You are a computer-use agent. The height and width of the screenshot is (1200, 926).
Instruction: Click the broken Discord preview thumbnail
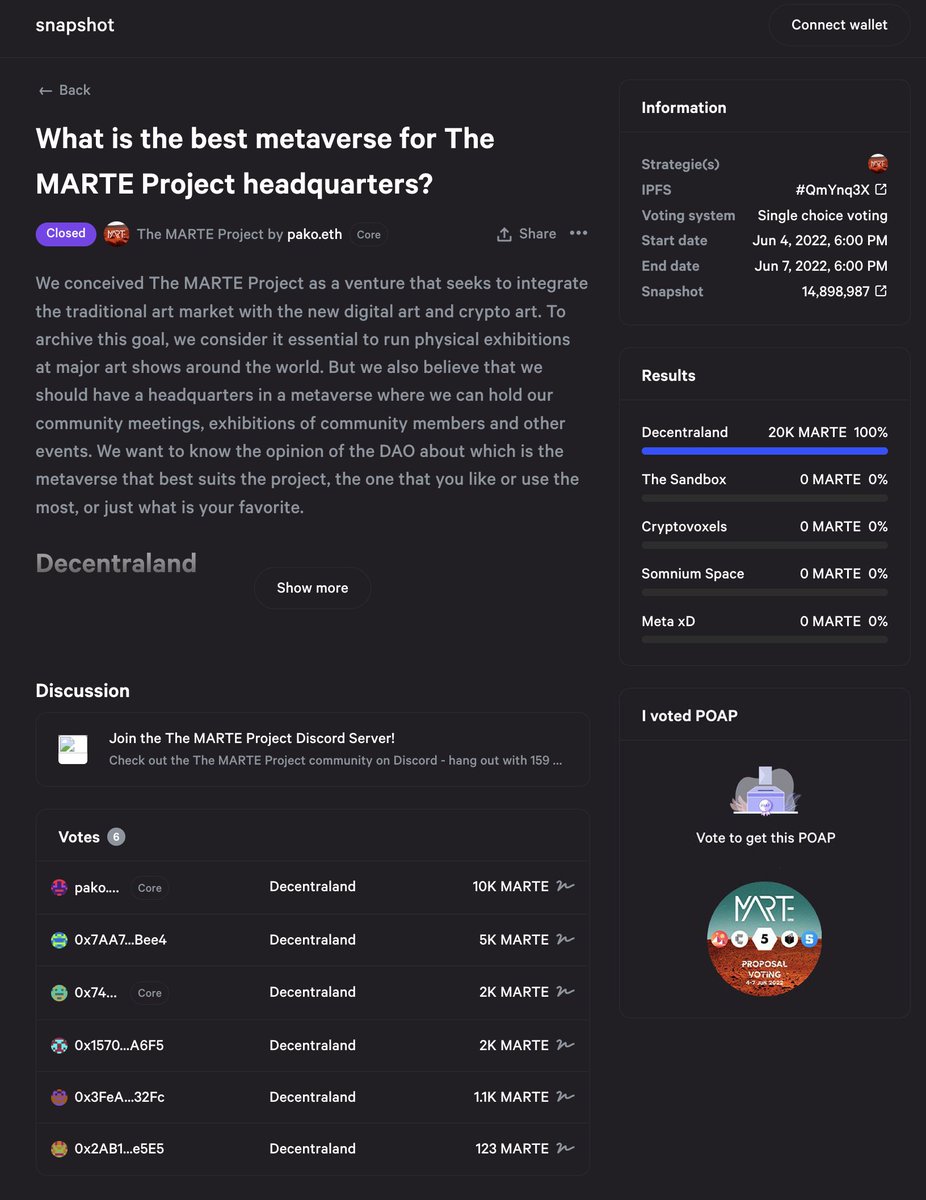[73, 749]
